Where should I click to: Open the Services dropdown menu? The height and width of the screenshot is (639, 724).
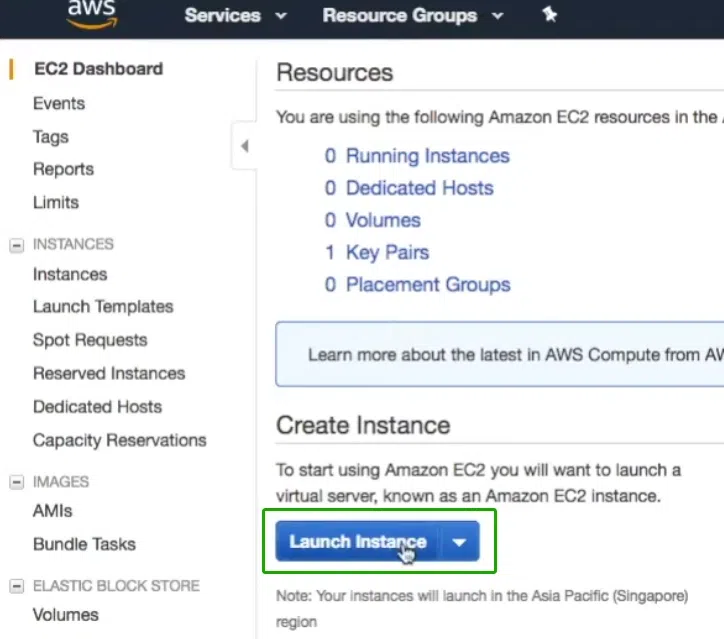pyautogui.click(x=236, y=16)
